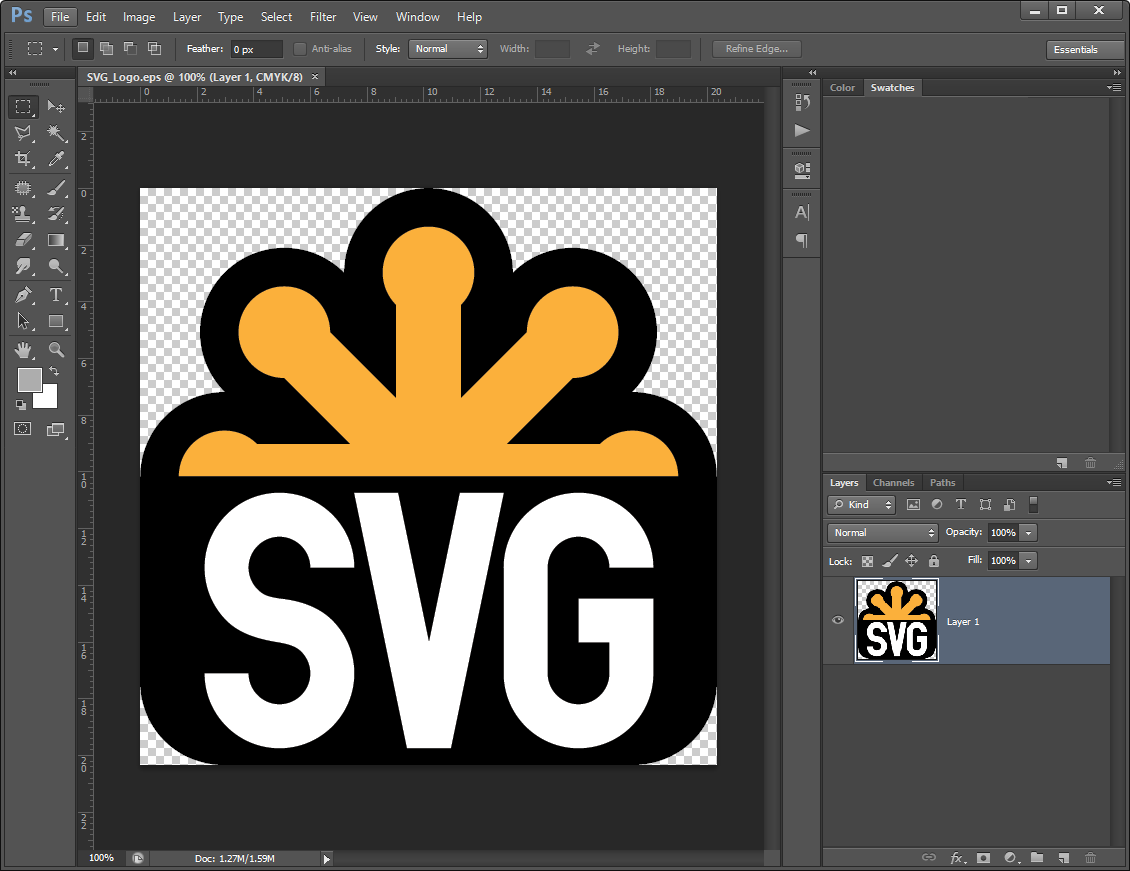
Task: Toggle pixel layer filter
Action: click(913, 504)
